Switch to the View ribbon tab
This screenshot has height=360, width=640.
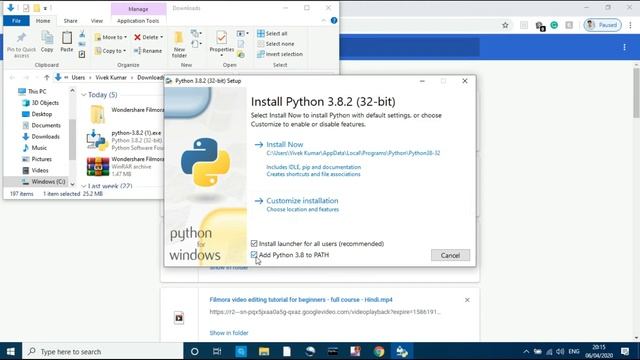tap(97, 21)
